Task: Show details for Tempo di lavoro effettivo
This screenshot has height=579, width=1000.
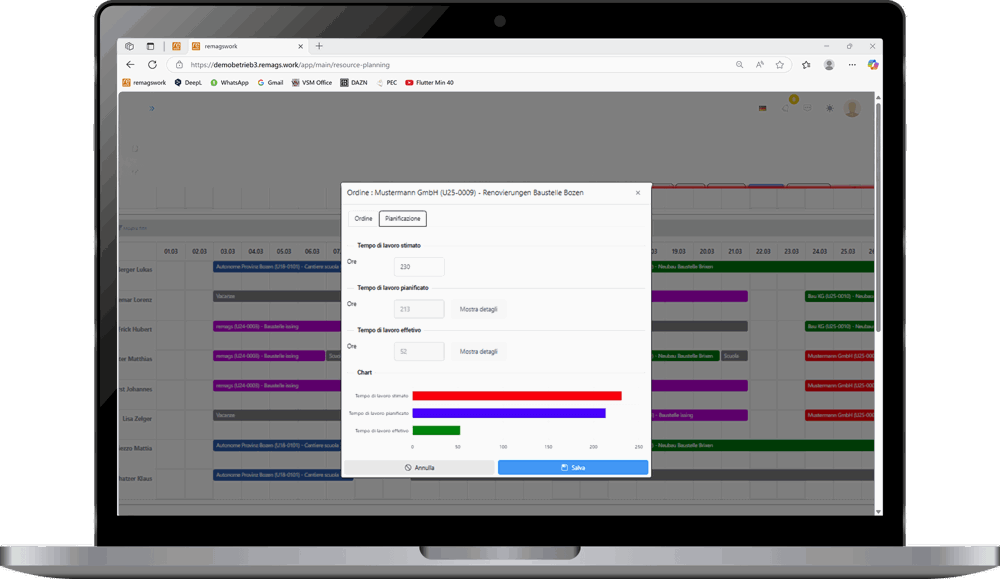Action: tap(478, 351)
